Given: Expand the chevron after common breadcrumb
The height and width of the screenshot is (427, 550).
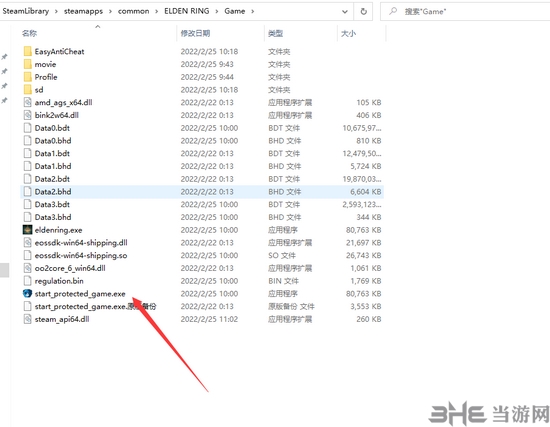Looking at the screenshot, I should 156,12.
